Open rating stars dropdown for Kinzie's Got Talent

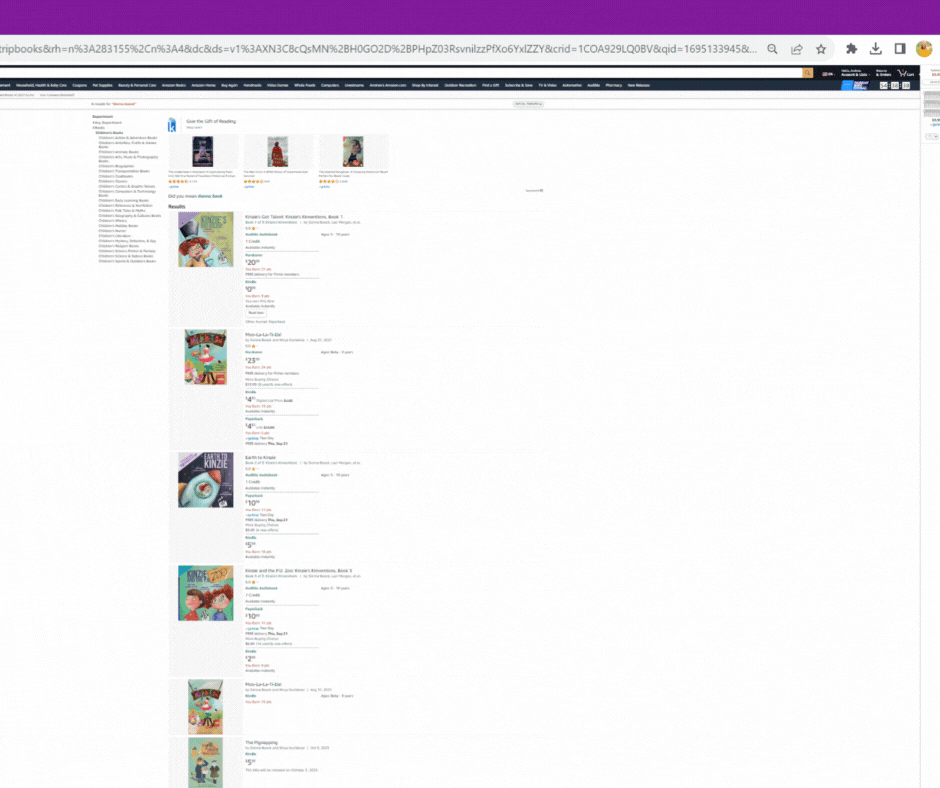(x=251, y=228)
